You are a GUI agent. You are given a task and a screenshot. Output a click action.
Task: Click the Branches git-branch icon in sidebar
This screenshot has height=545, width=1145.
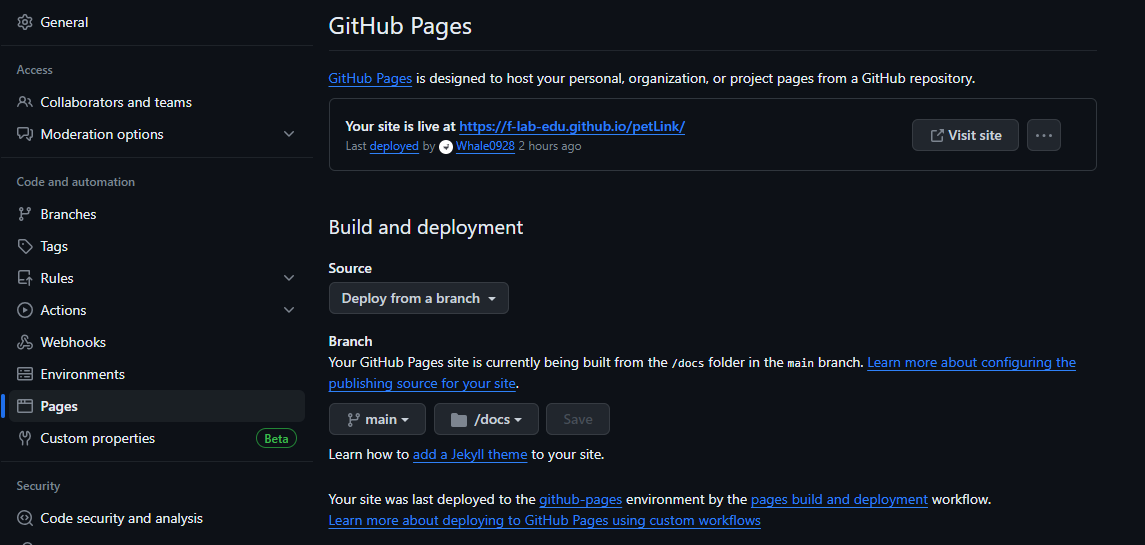25,214
